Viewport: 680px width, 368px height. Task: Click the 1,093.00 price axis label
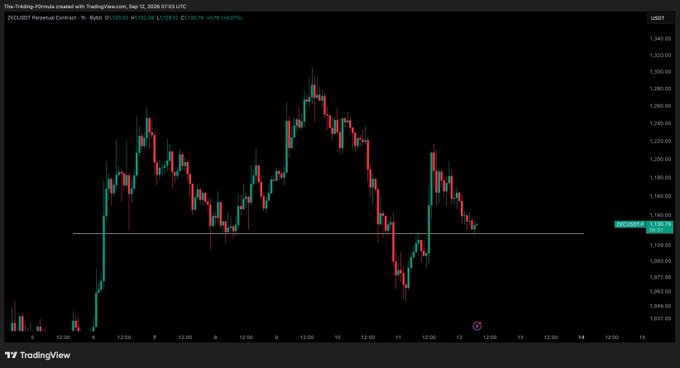[x=660, y=261]
